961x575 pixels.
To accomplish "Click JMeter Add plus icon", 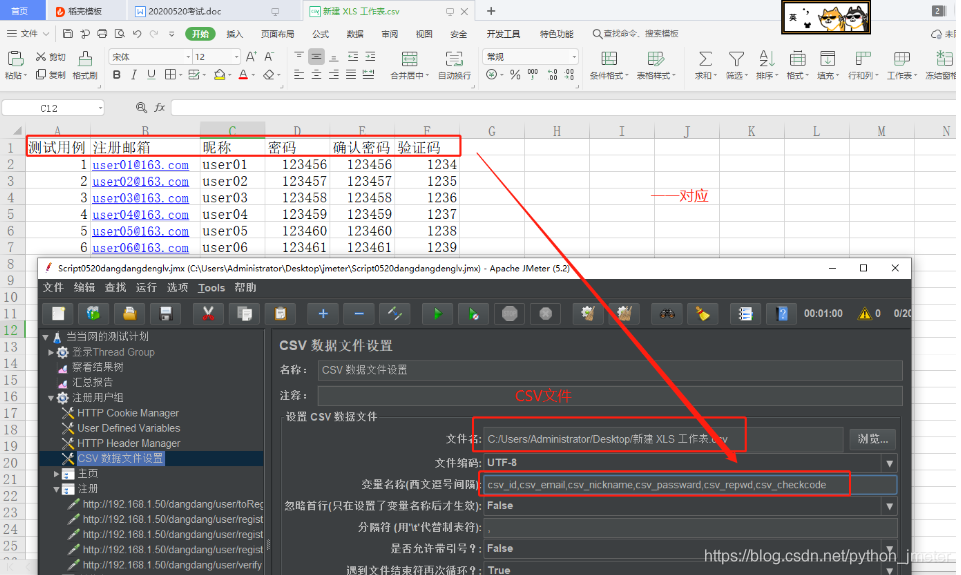I will [323, 314].
